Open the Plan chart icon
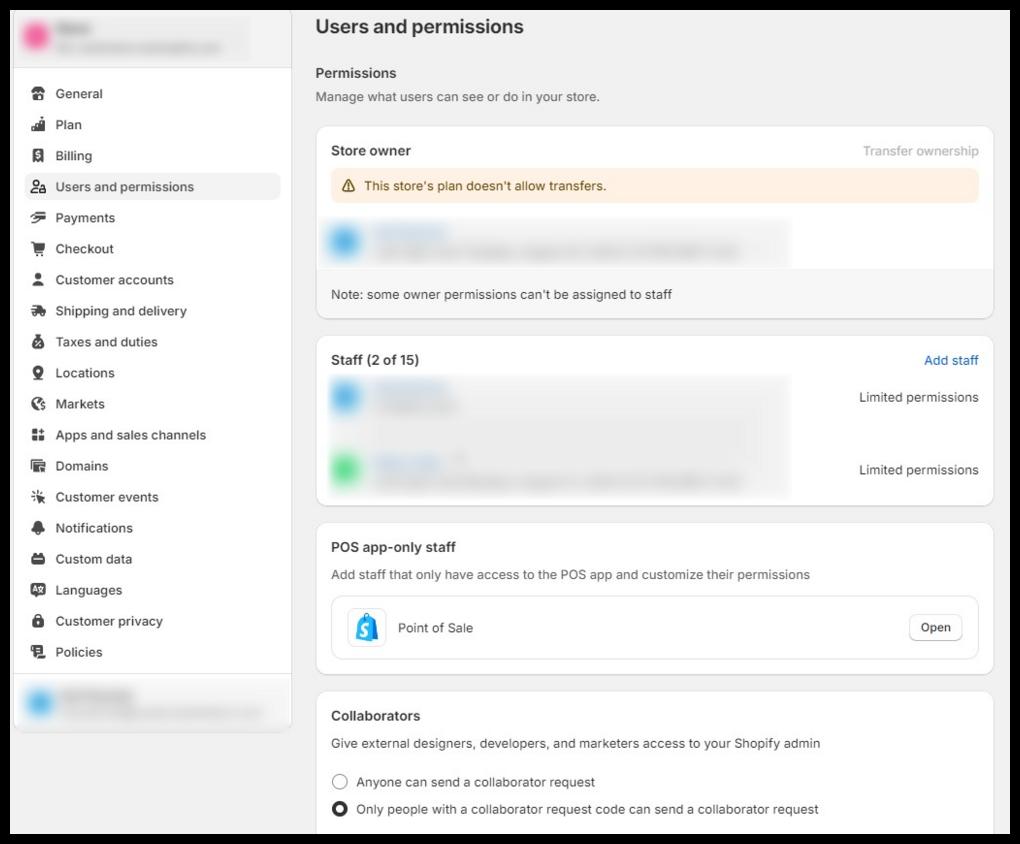The width and height of the screenshot is (1020, 844). click(x=38, y=124)
